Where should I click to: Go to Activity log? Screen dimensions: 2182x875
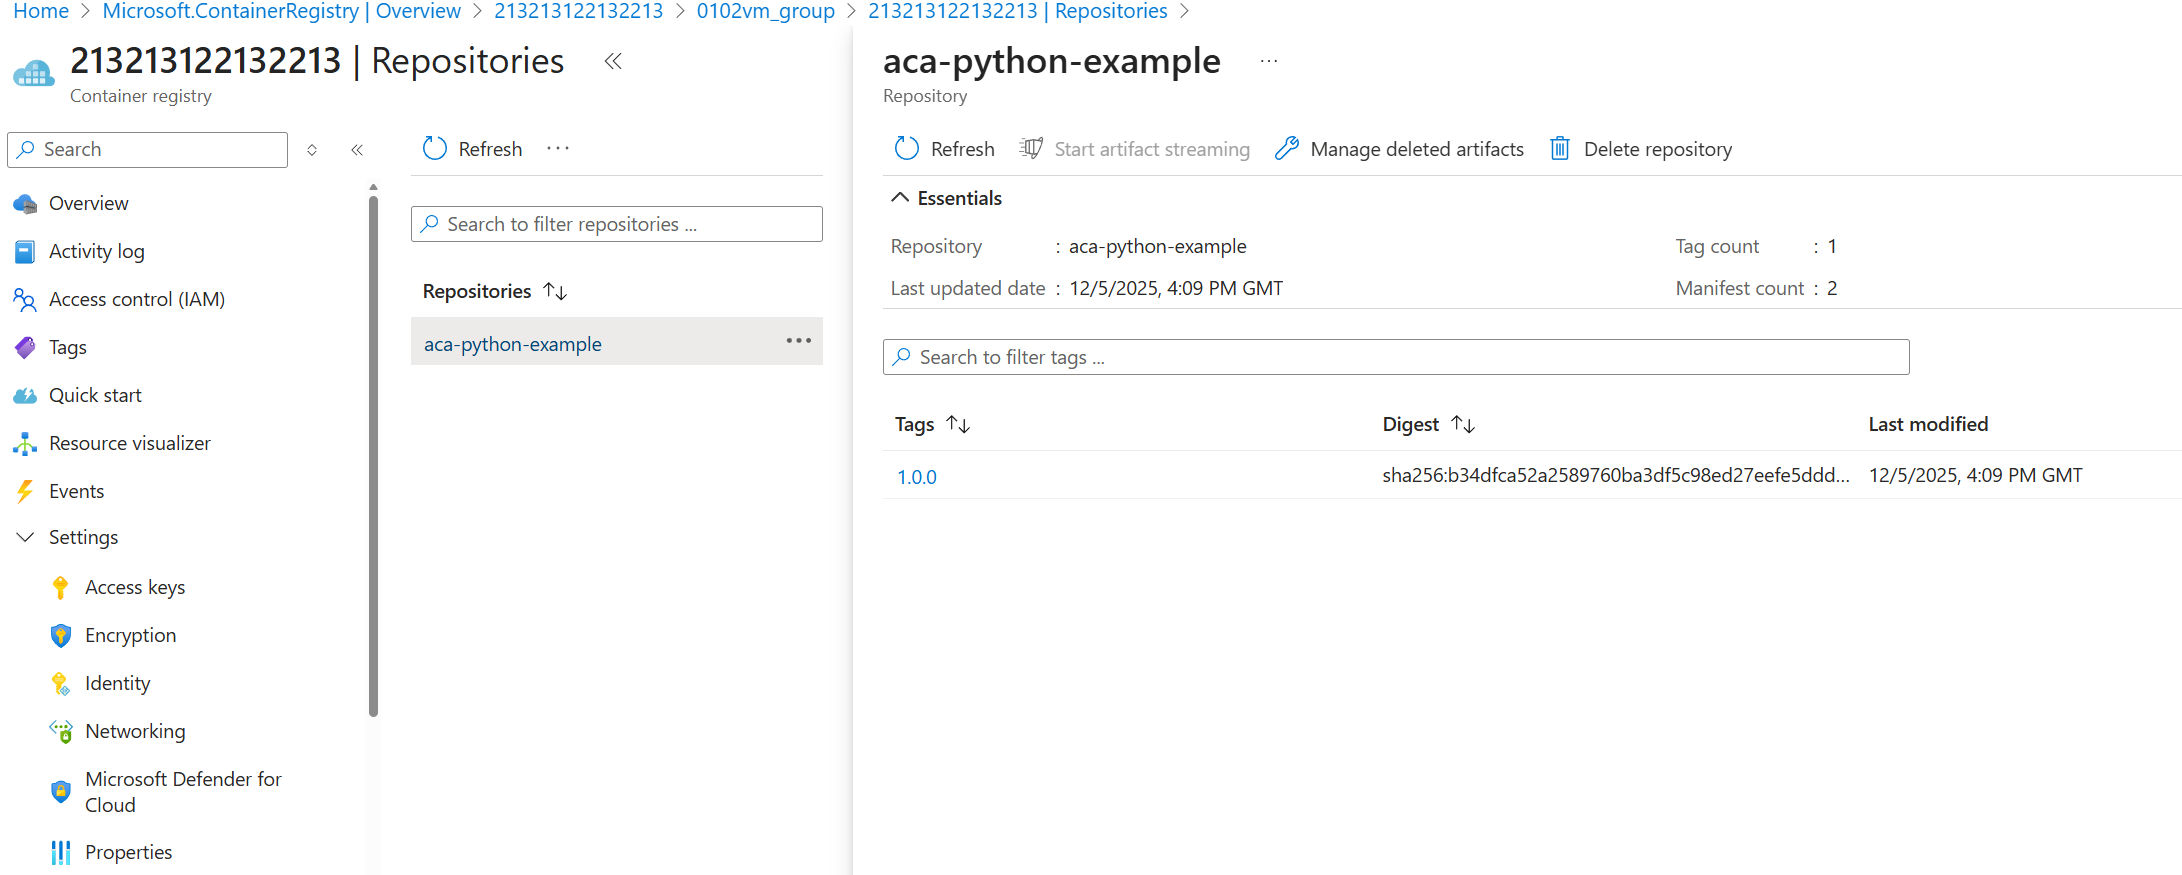point(96,251)
